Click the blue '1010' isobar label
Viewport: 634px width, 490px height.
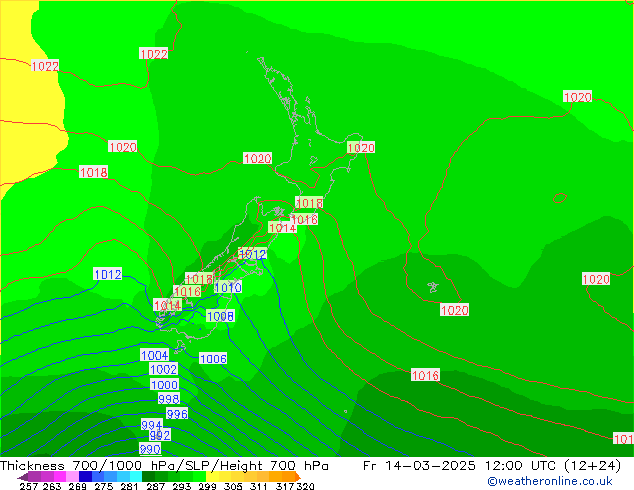(228, 287)
